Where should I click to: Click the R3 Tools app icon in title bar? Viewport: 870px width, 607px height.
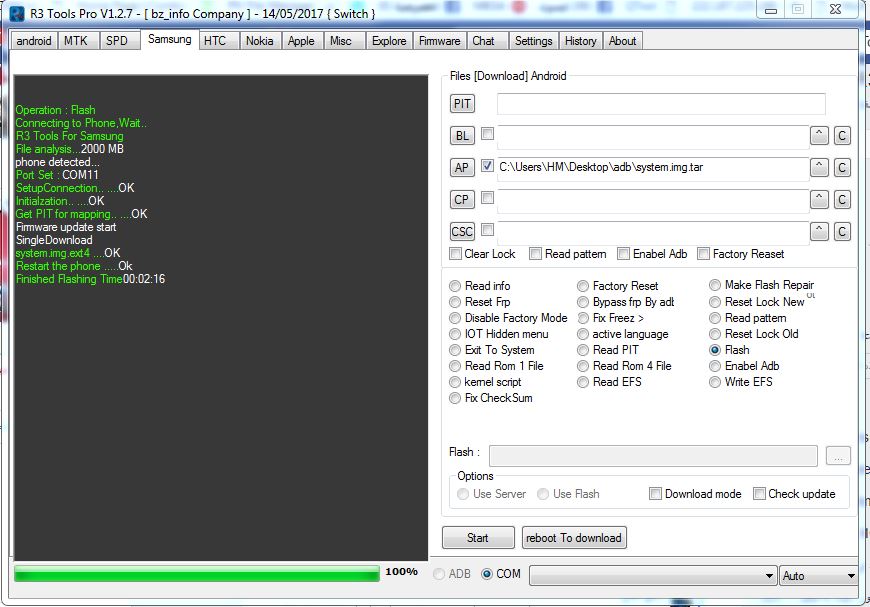click(17, 13)
